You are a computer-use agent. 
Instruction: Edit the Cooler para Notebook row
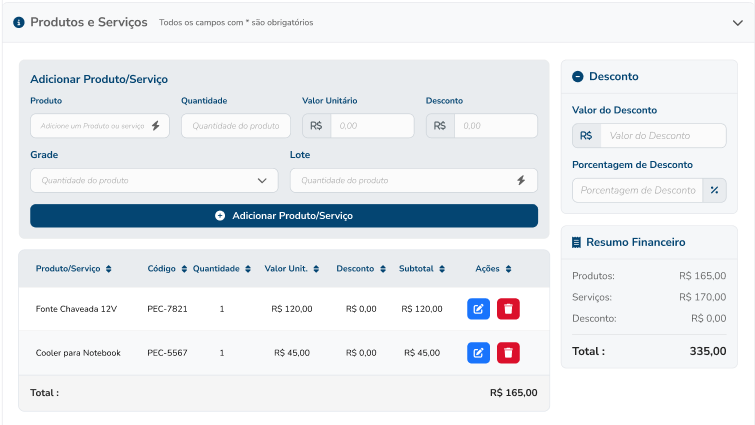point(478,352)
